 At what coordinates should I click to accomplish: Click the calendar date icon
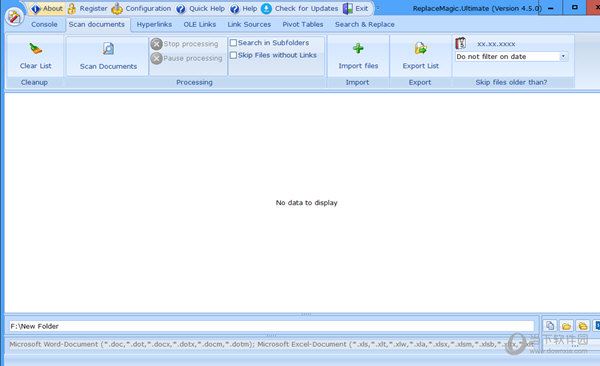pyautogui.click(x=461, y=43)
